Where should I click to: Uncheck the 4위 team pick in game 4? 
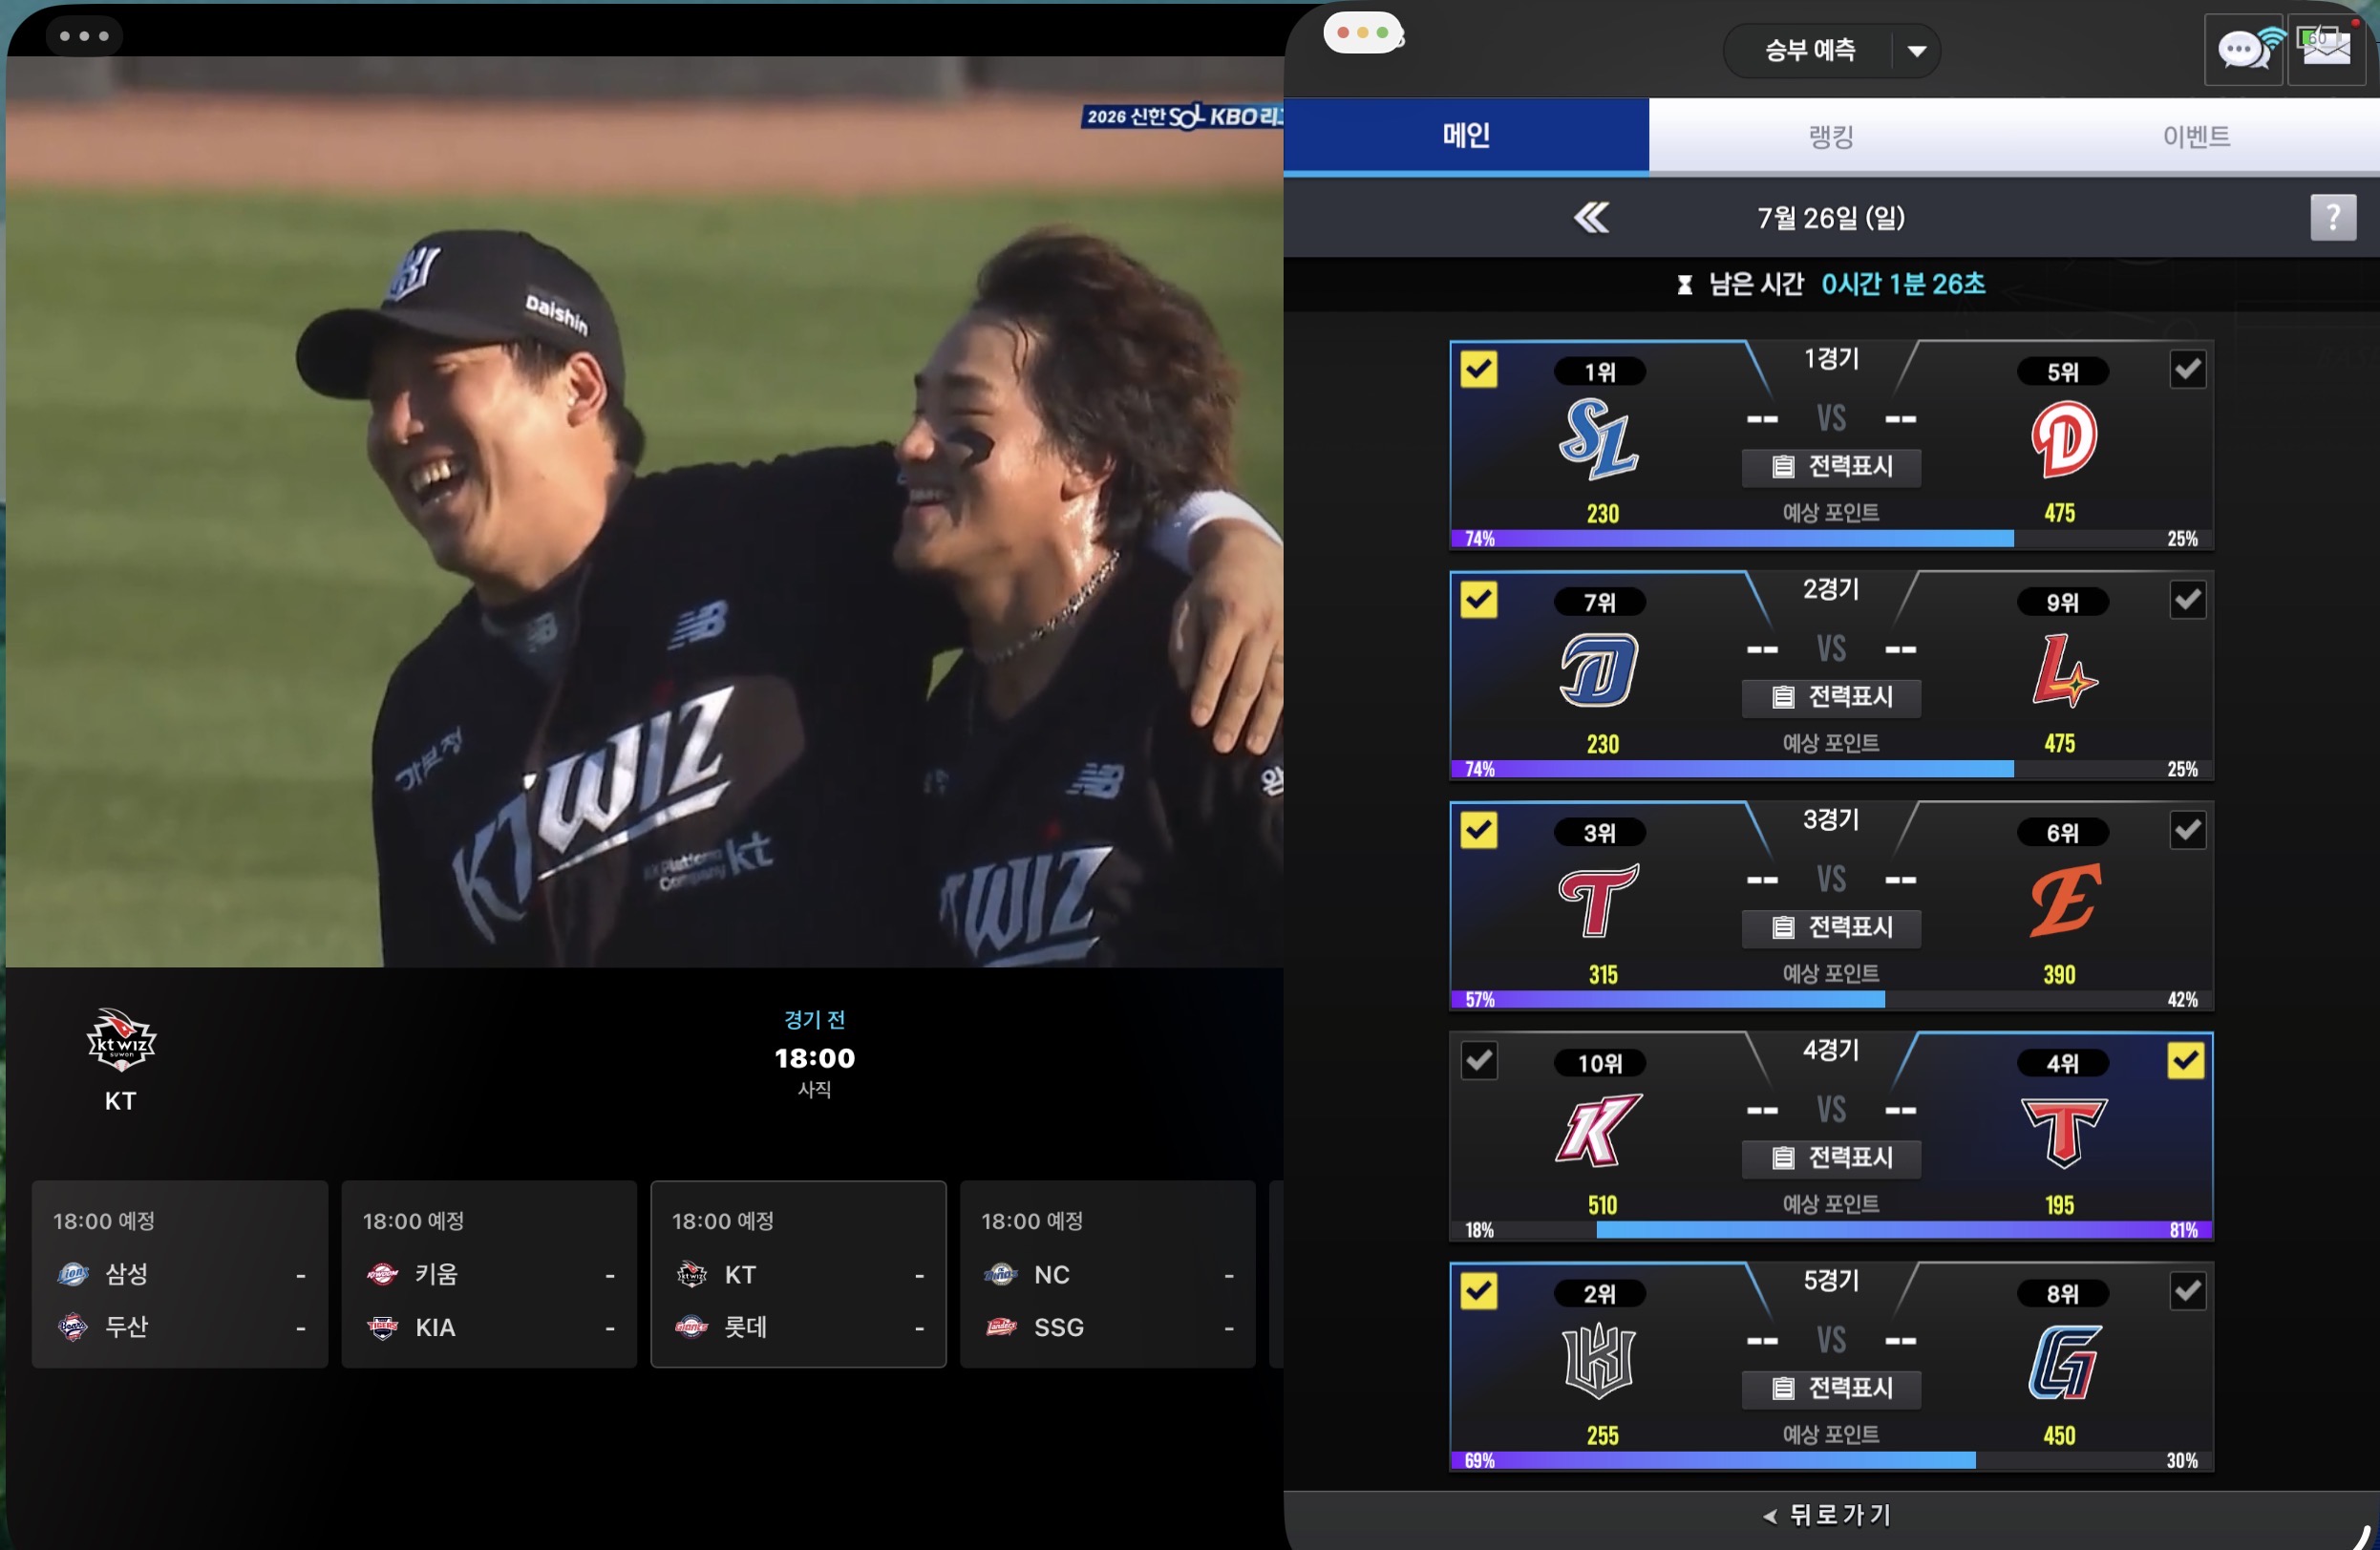[x=2185, y=1061]
